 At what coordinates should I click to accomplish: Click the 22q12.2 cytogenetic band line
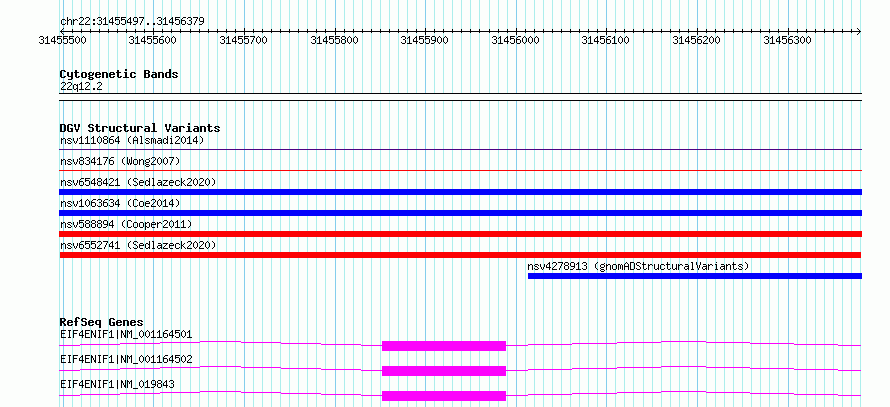click(x=460, y=97)
